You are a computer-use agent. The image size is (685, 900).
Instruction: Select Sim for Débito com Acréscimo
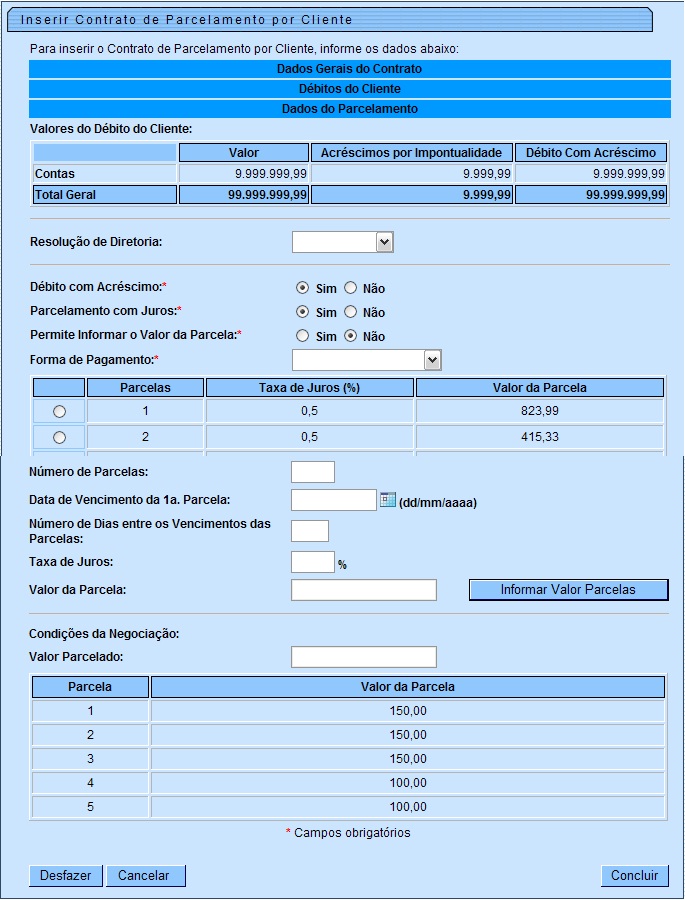click(303, 288)
